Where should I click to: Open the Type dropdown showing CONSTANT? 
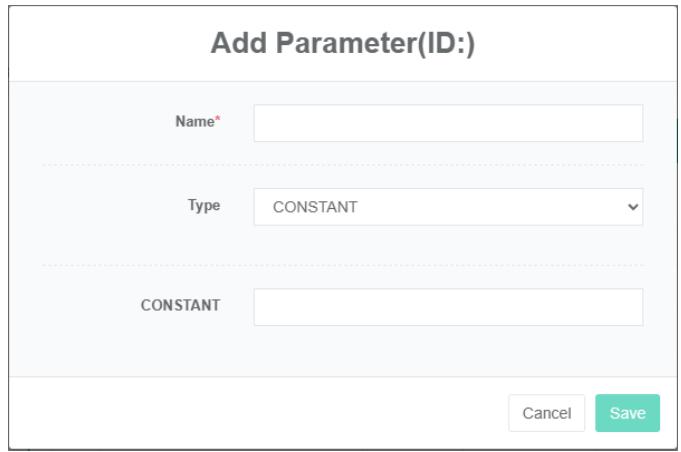click(448, 207)
